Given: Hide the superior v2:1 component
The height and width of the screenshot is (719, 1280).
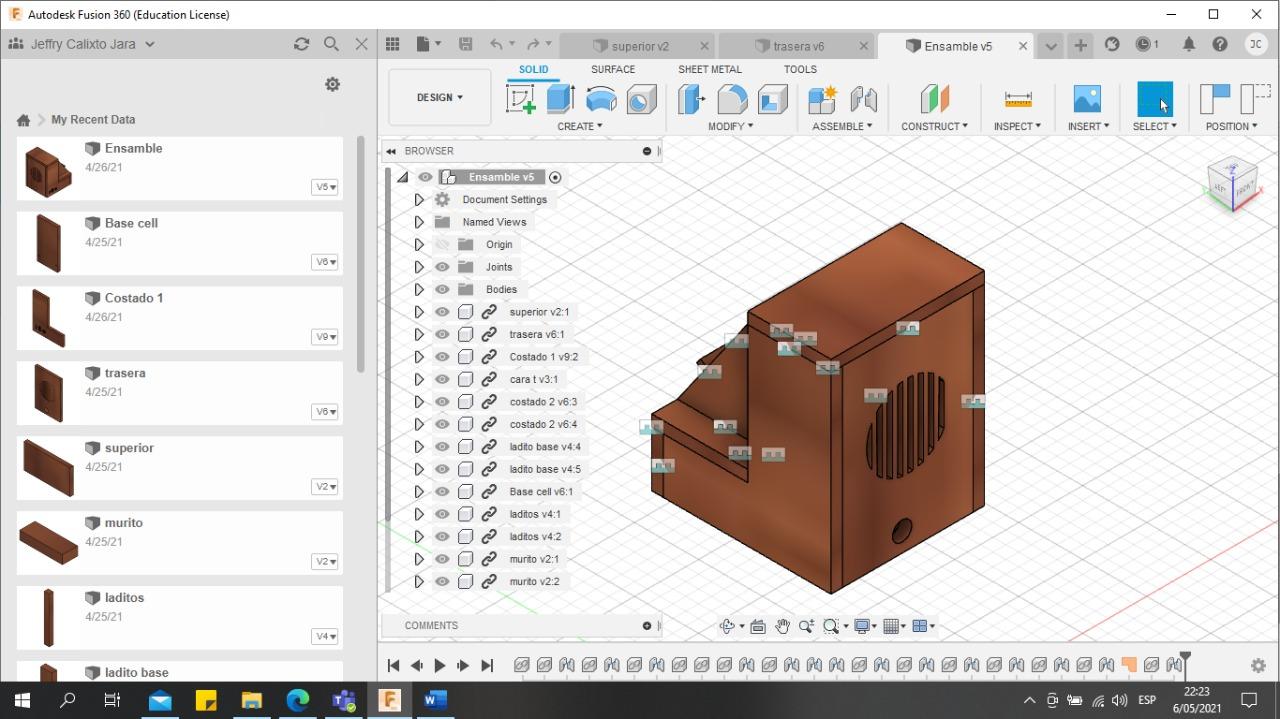Looking at the screenshot, I should (442, 312).
